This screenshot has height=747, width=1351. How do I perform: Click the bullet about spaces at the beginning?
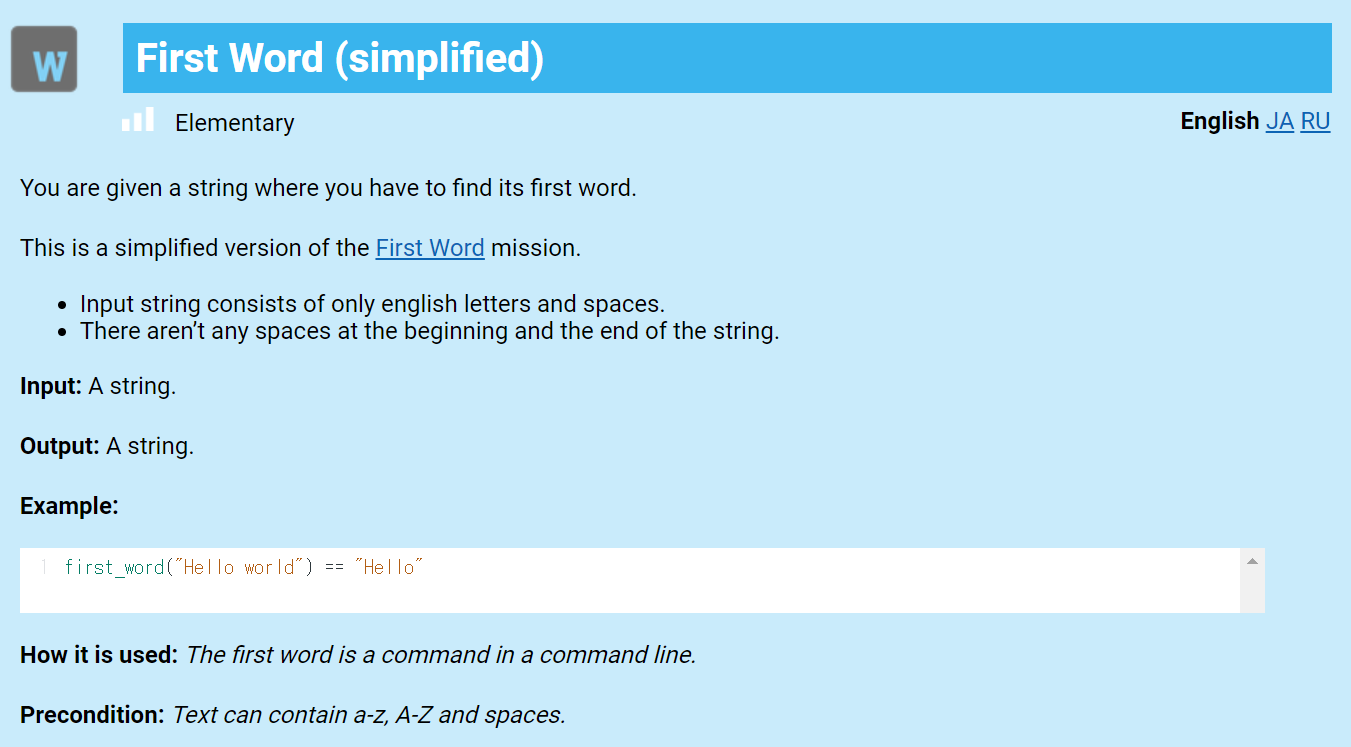coord(429,331)
